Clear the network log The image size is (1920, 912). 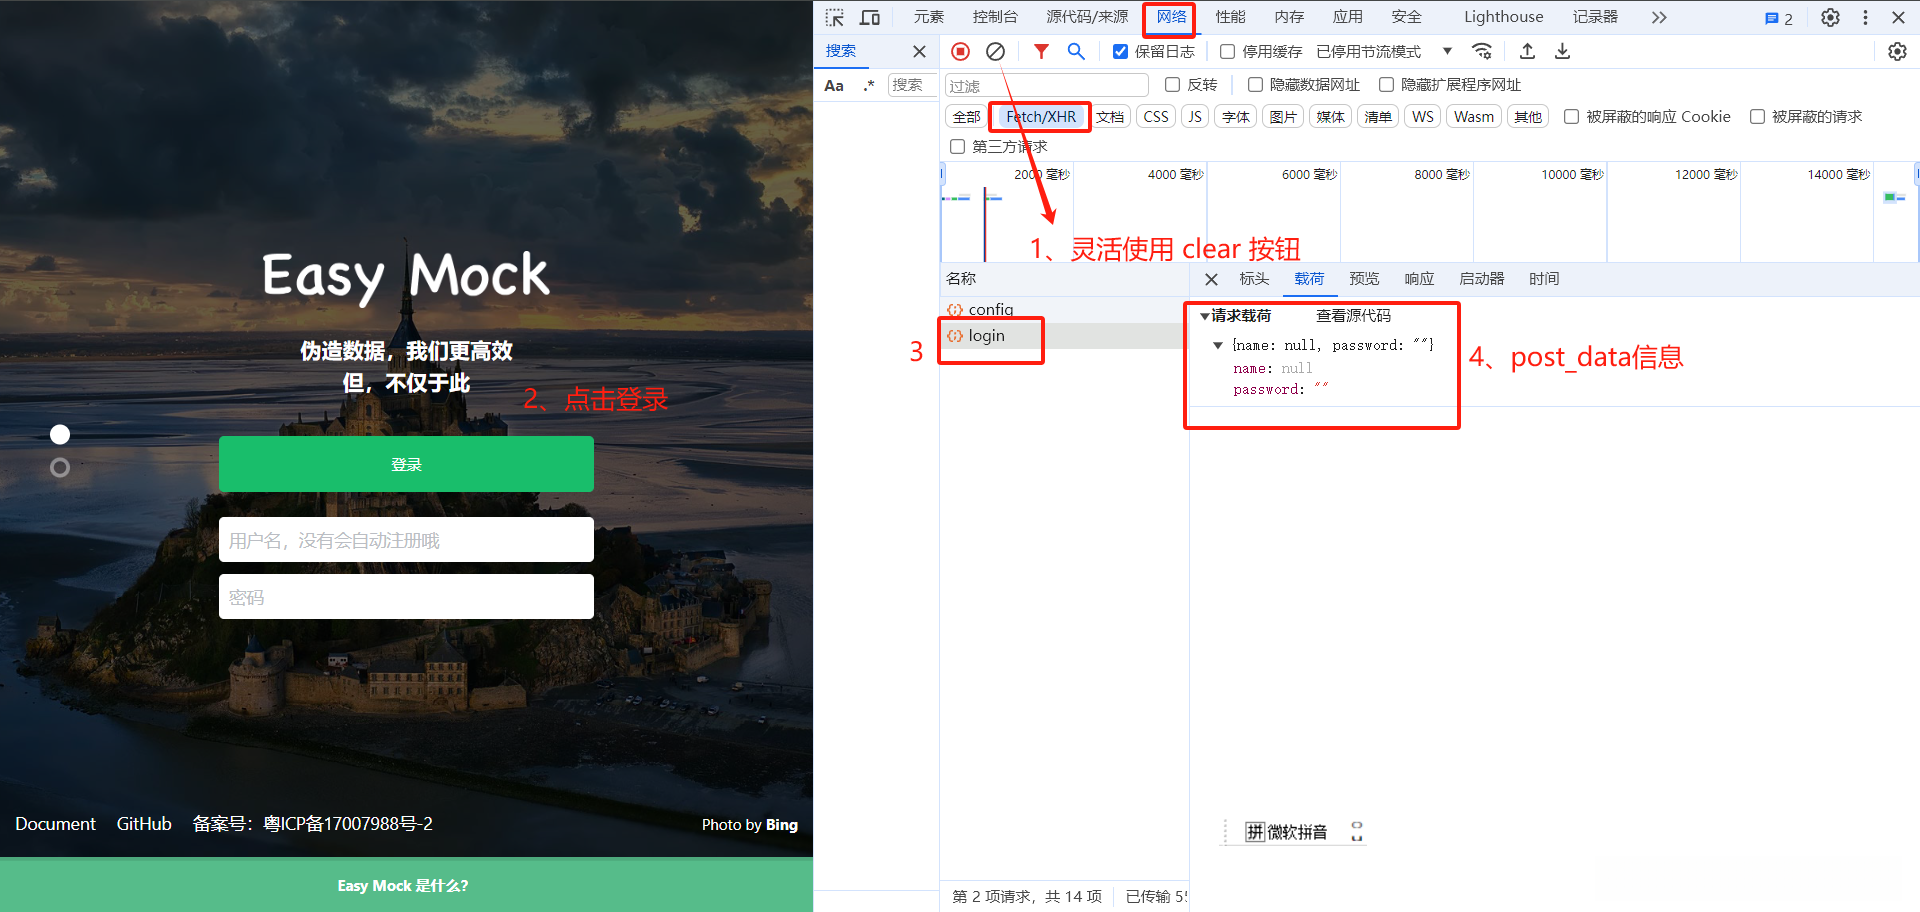pyautogui.click(x=995, y=51)
